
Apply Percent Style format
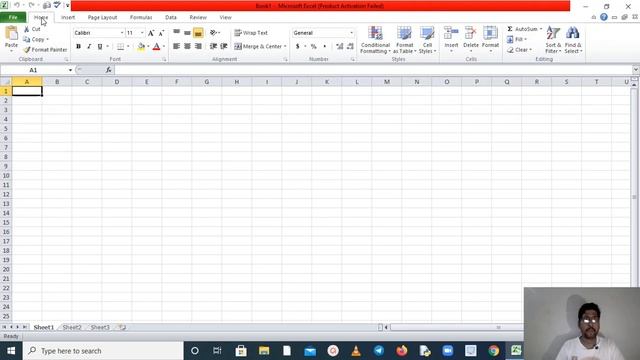tap(313, 47)
